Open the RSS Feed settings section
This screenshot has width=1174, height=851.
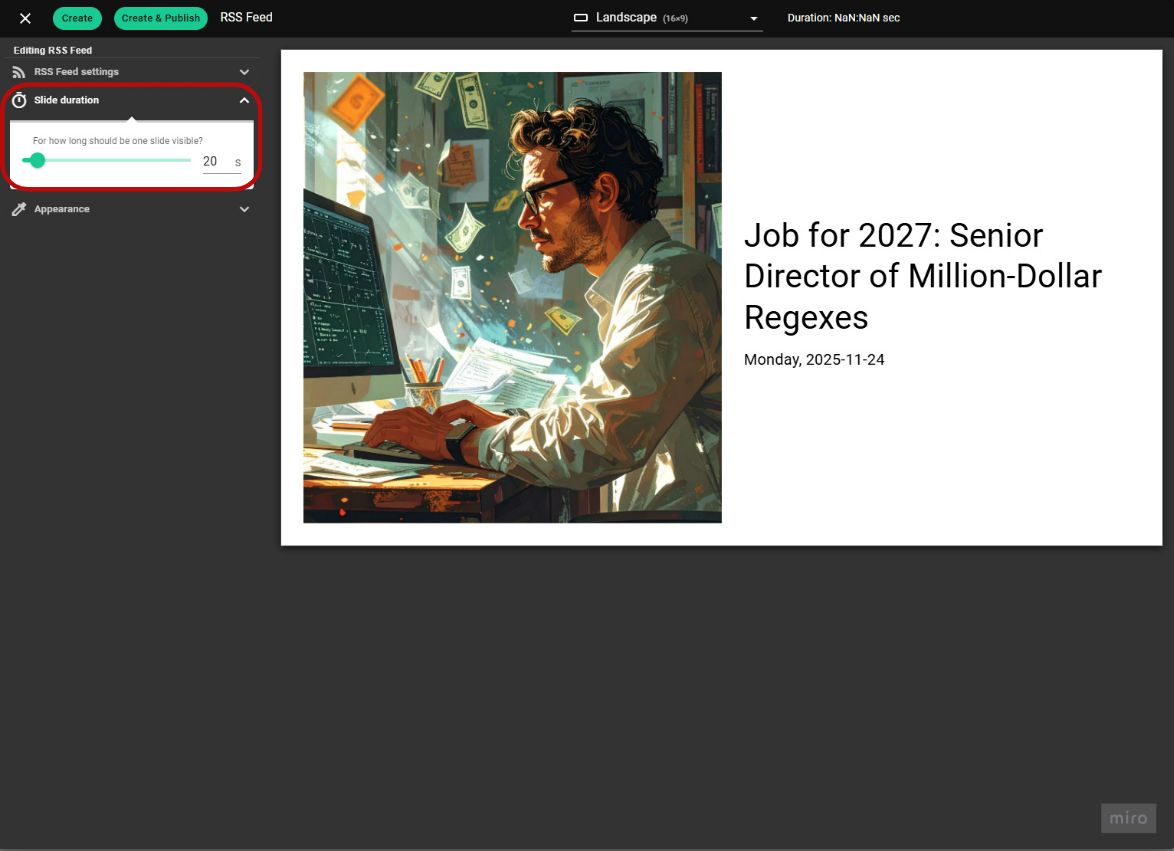[131, 72]
